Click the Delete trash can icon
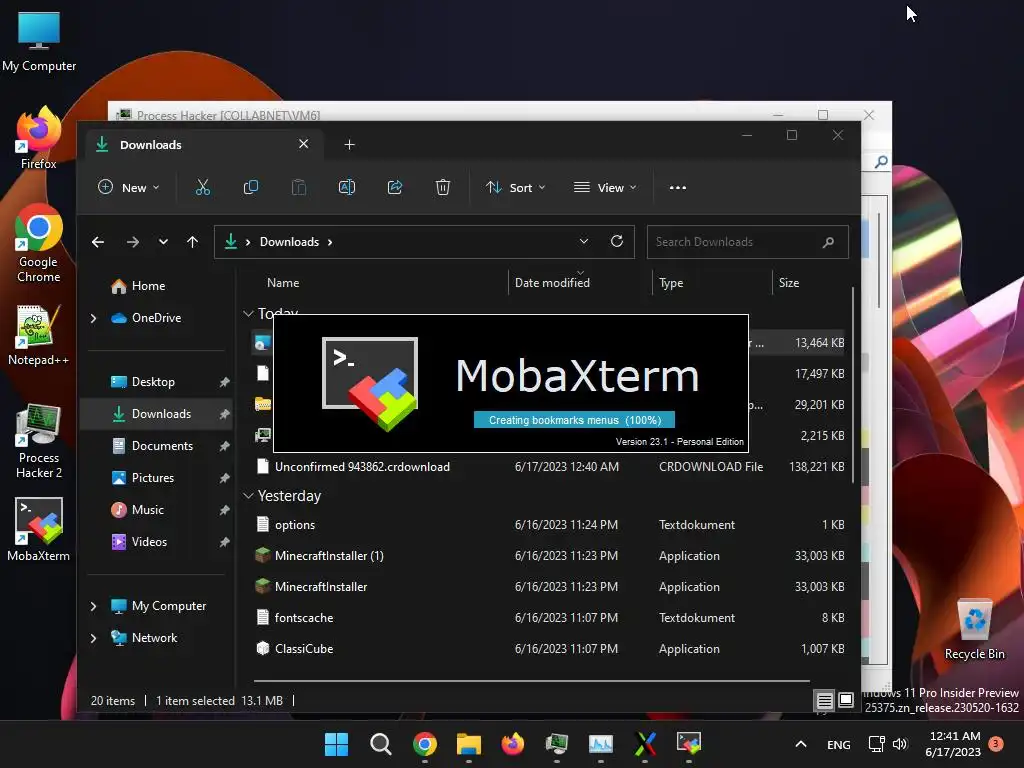This screenshot has height=768, width=1024. pyautogui.click(x=443, y=187)
